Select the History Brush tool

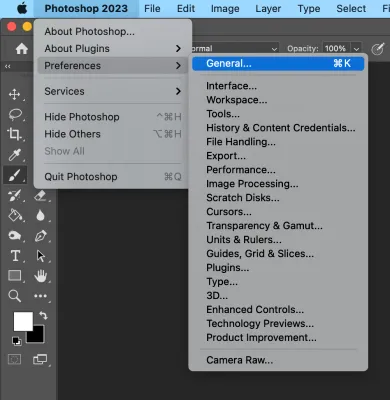[x=14, y=196]
